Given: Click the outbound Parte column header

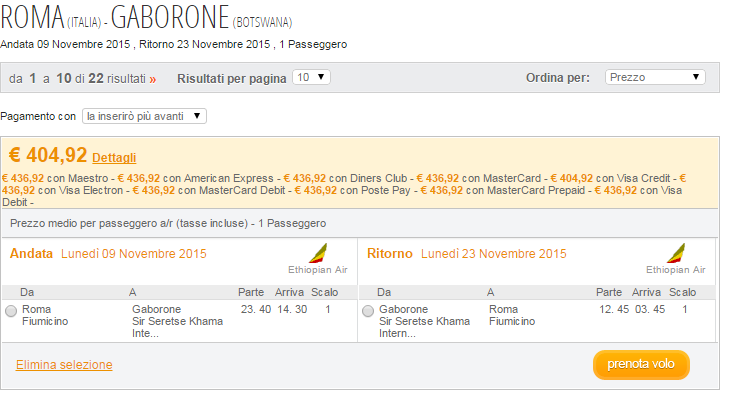Looking at the screenshot, I should (x=251, y=292).
